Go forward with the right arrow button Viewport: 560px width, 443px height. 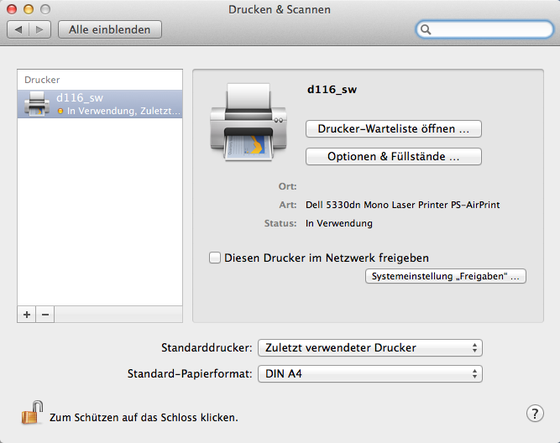(x=40, y=29)
